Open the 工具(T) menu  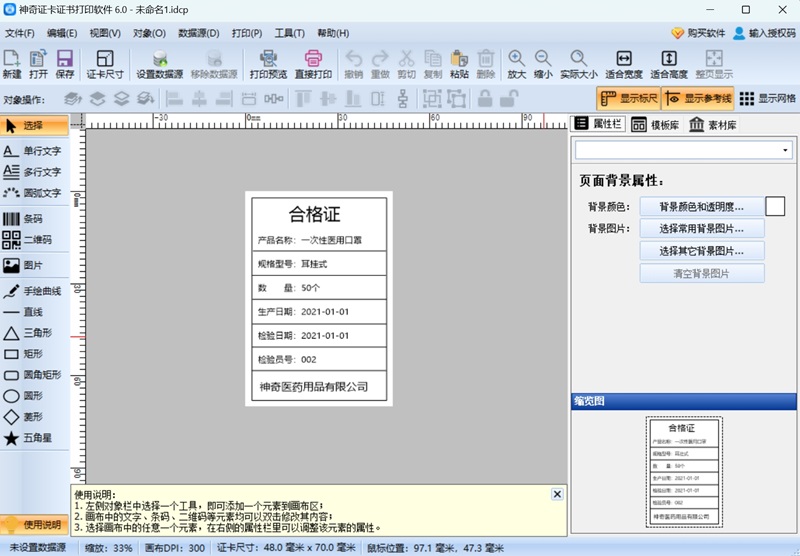pyautogui.click(x=290, y=33)
